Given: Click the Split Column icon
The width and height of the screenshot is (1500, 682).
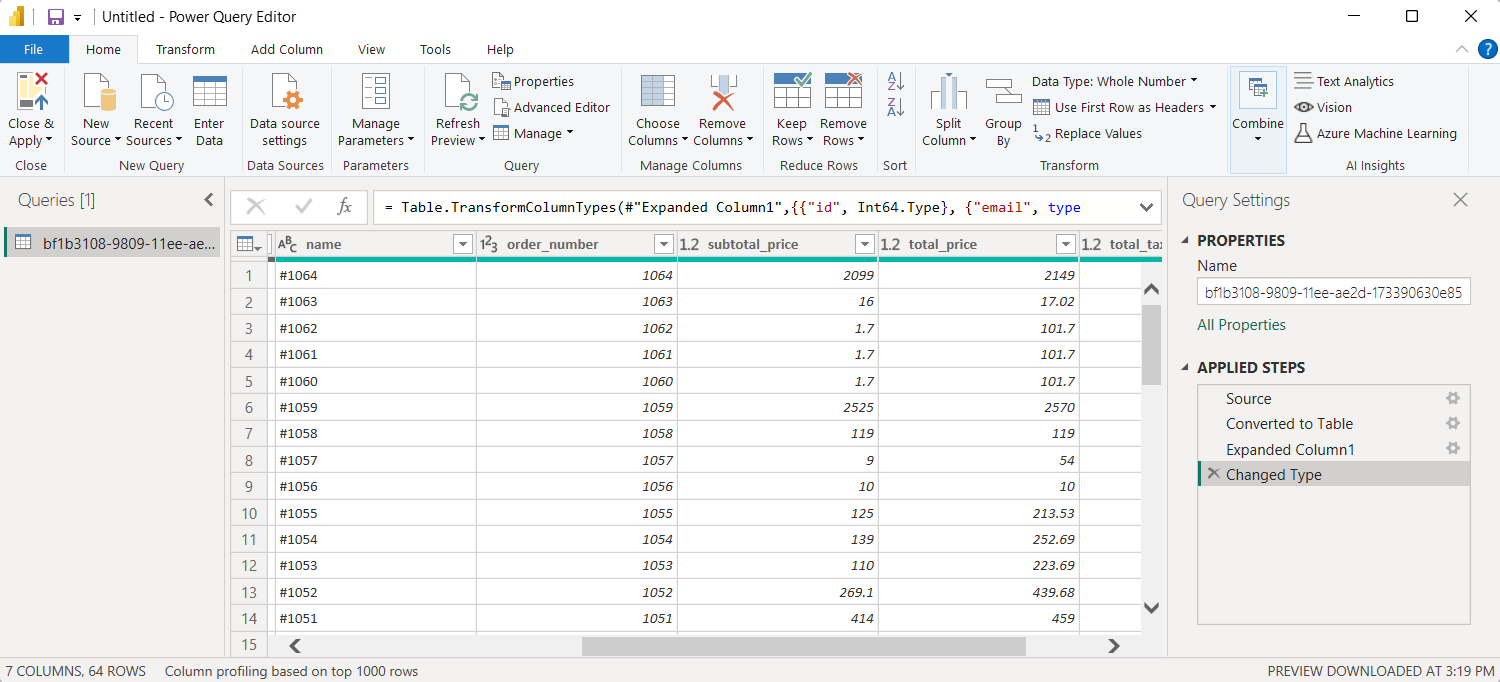Looking at the screenshot, I should point(949,92).
